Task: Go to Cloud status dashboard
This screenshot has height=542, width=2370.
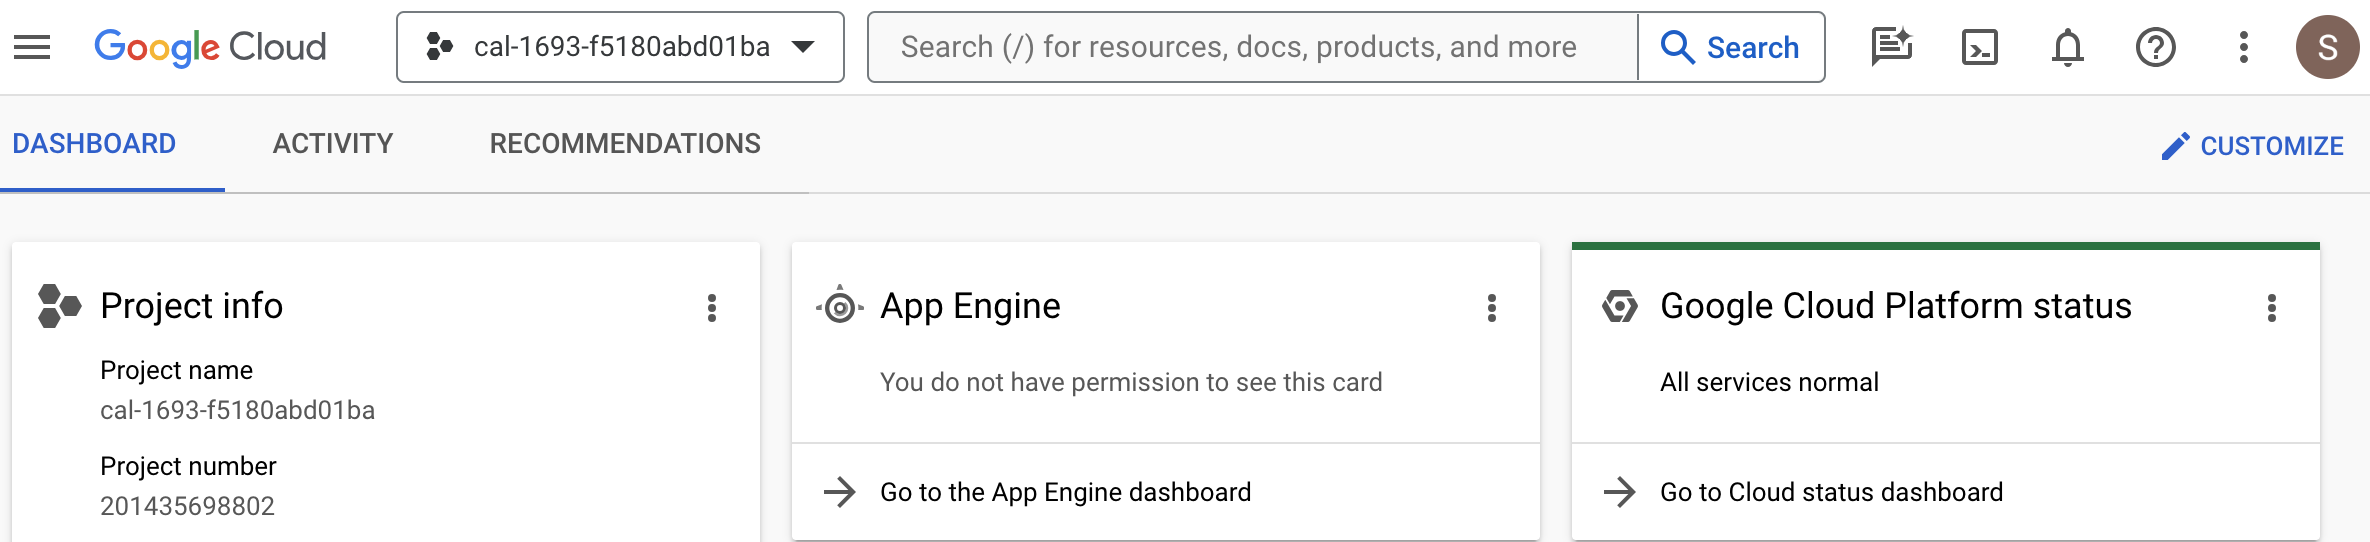Action: tap(1831, 492)
